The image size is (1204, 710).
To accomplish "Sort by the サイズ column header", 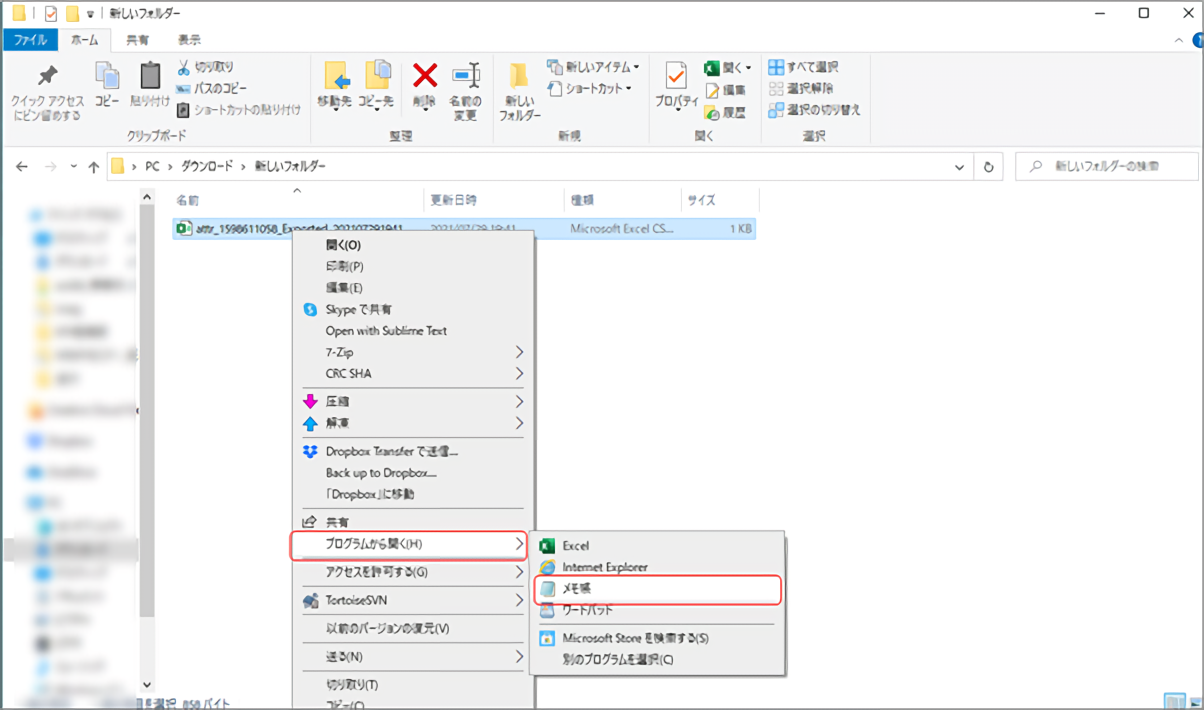I will coord(701,200).
